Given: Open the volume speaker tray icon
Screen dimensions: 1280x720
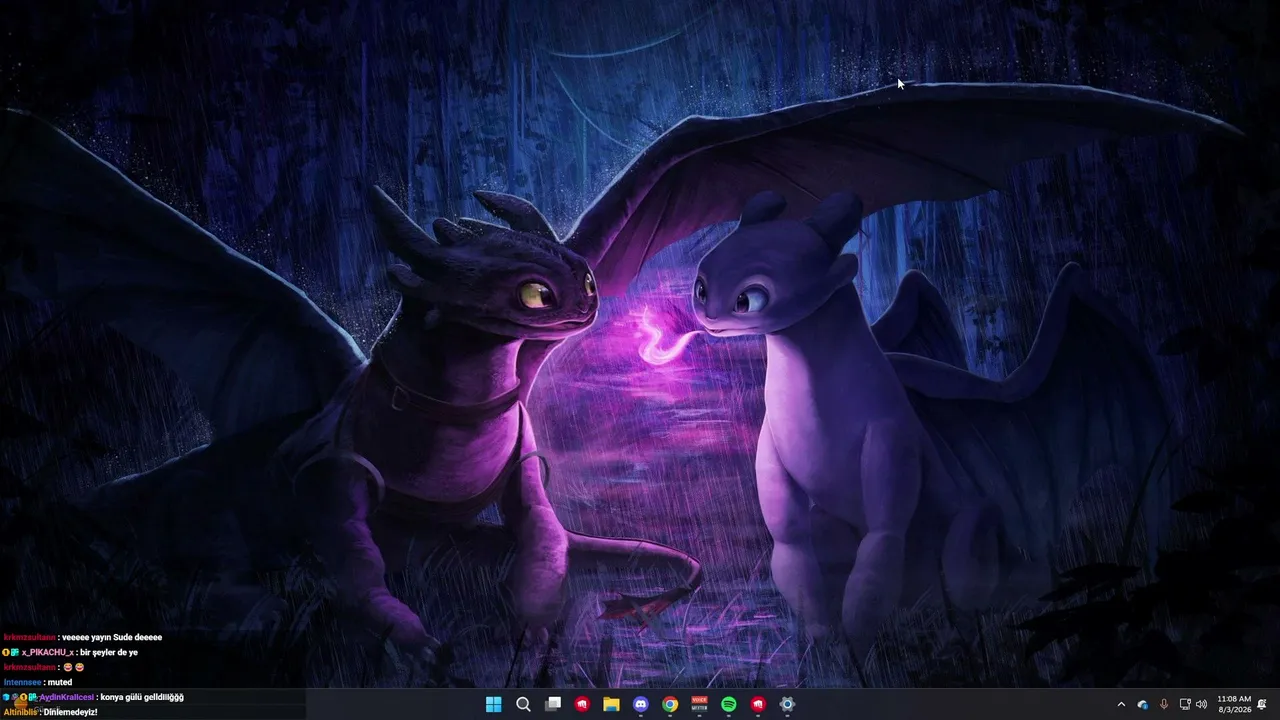Looking at the screenshot, I should pos(1201,704).
